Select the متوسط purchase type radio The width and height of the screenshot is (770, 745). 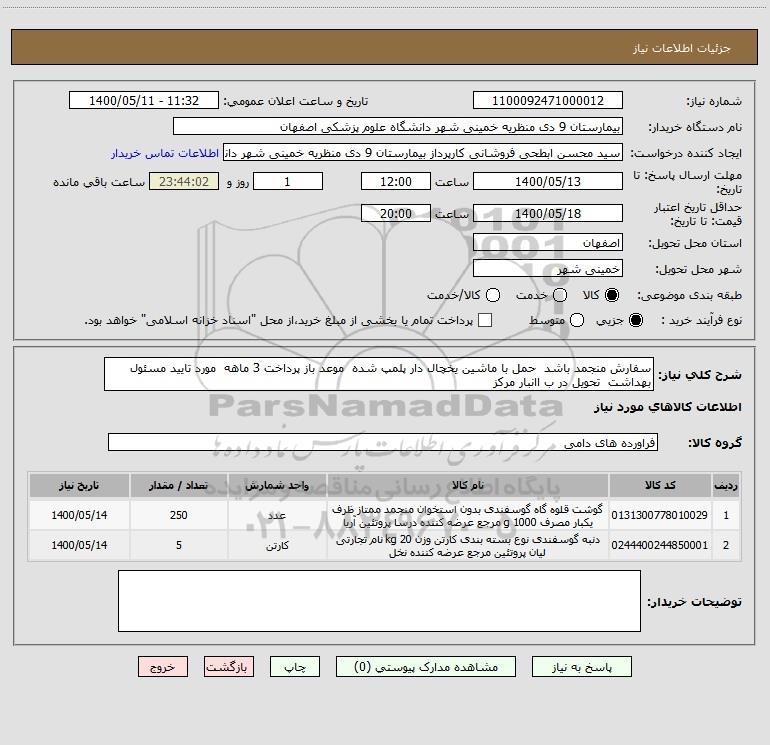tap(577, 321)
